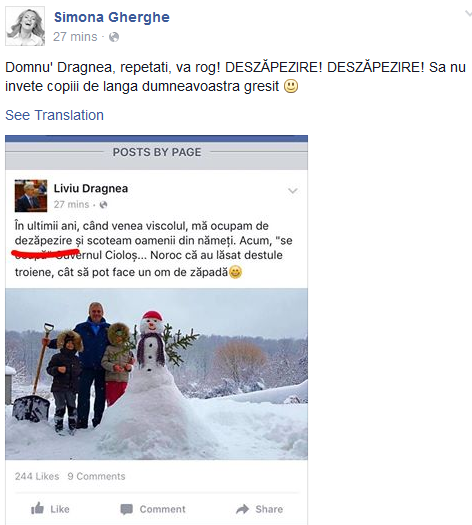
Task: Expand Liviu Dragnea post options chevron
Action: [293, 191]
